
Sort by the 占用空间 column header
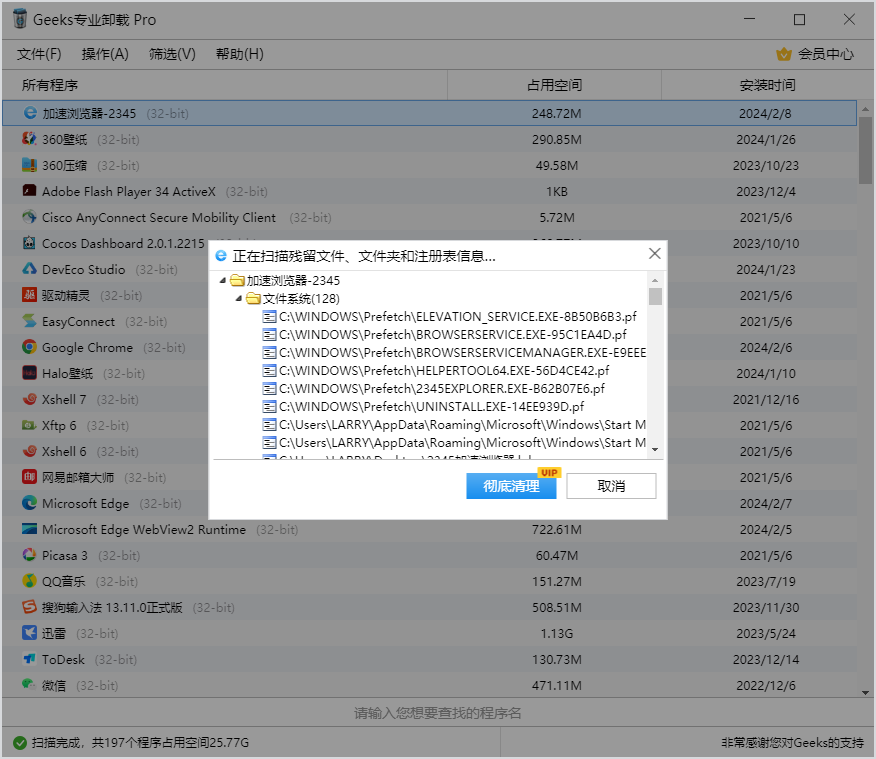(555, 85)
